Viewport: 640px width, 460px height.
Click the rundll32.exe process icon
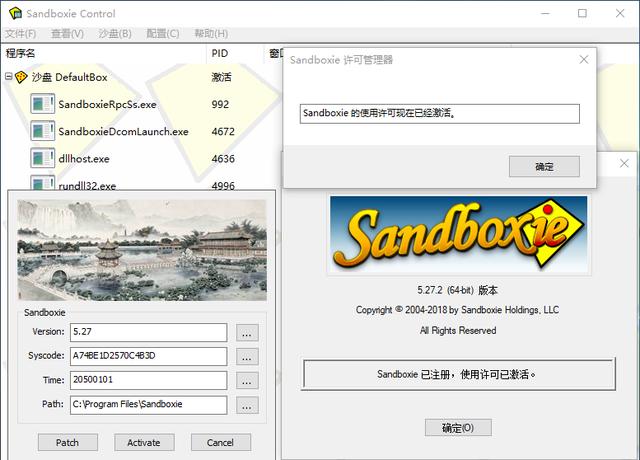tap(42, 184)
